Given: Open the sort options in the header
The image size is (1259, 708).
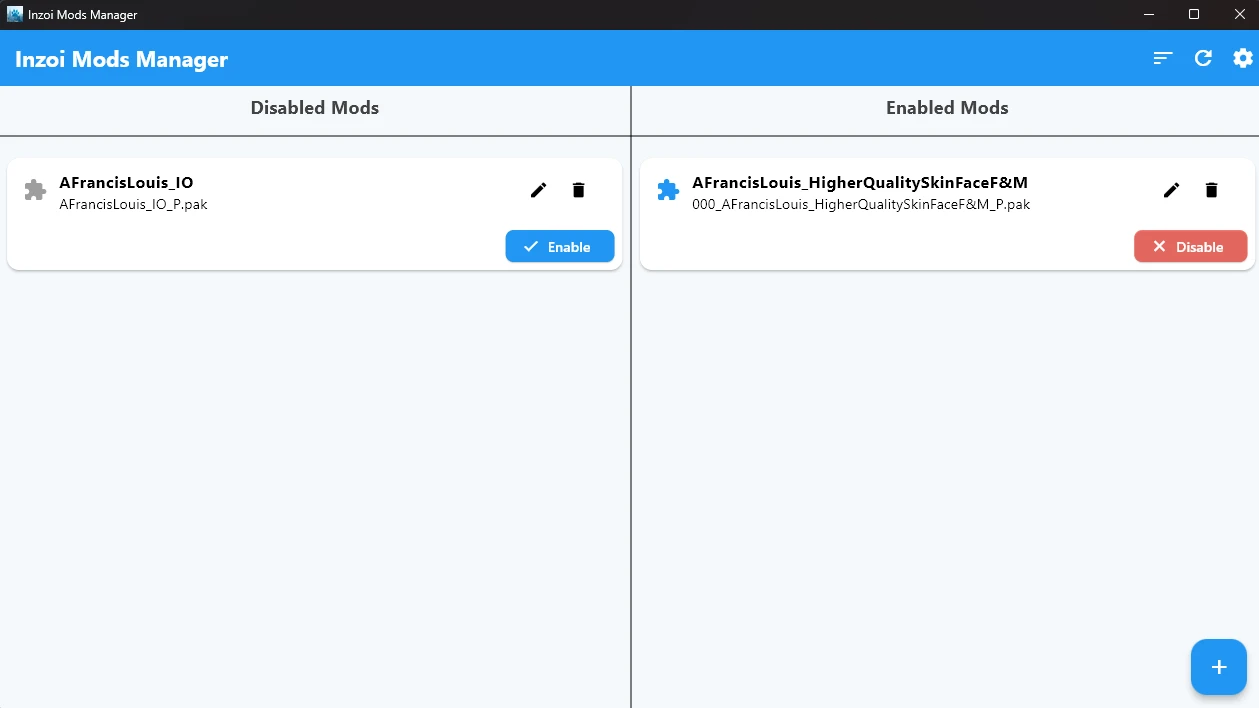Looking at the screenshot, I should tap(1162, 58).
